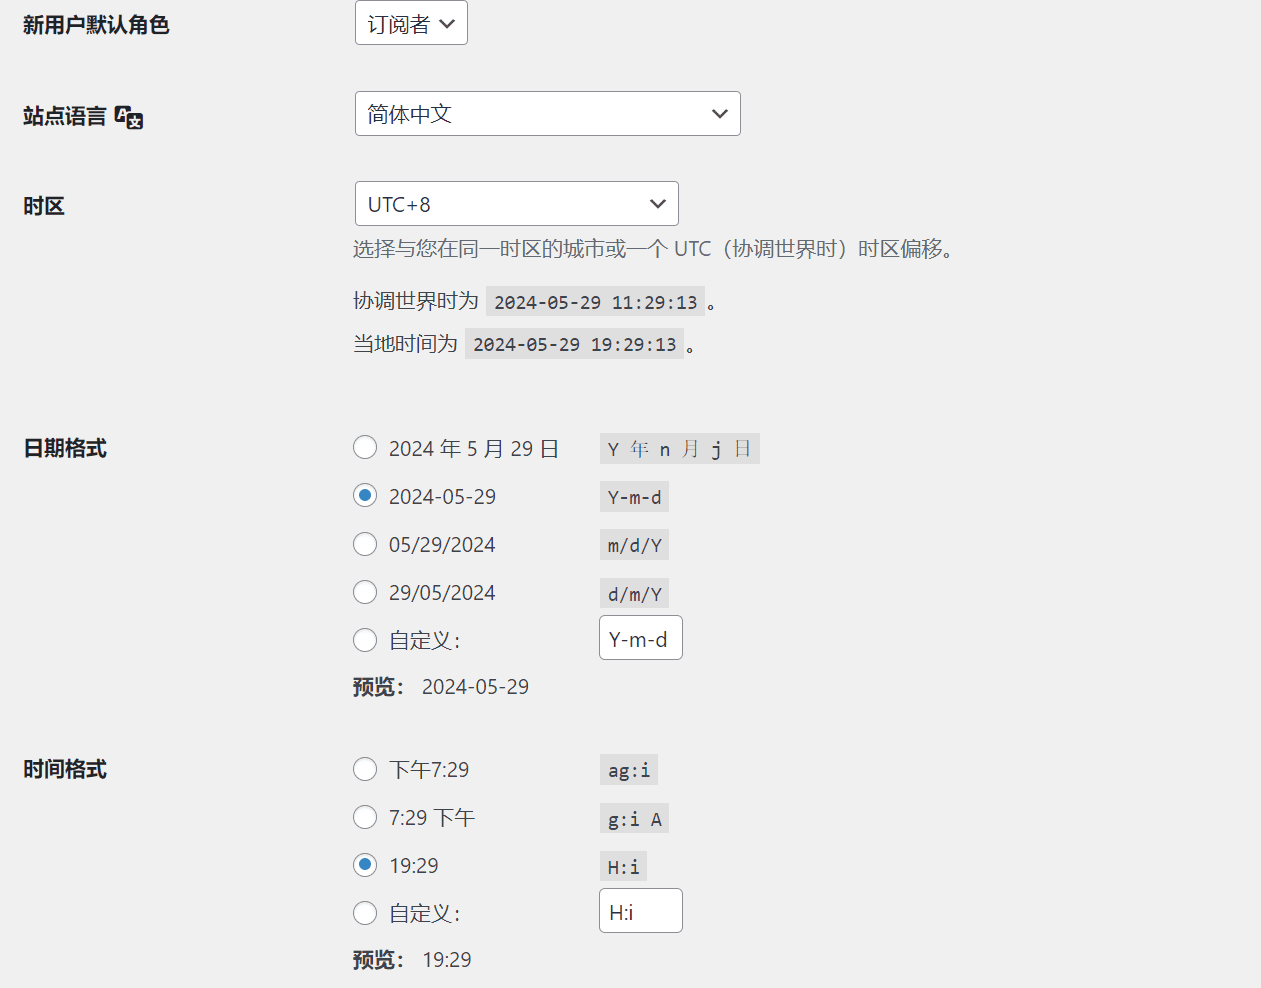Viewport: 1261px width, 988px height.
Task: Click the local time display "2024-05-29 19:29:13"
Action: [x=575, y=344]
